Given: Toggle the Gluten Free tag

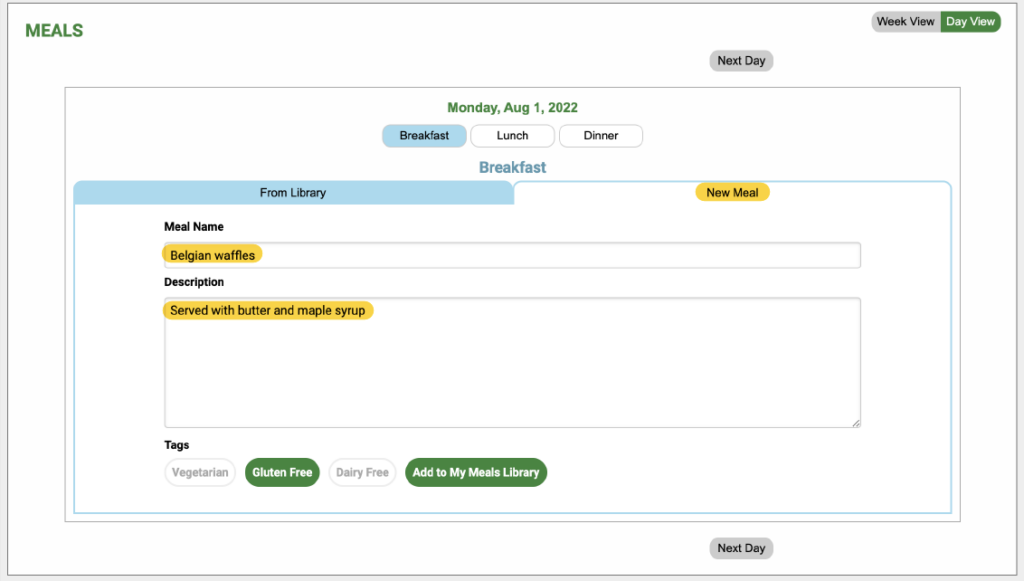Looking at the screenshot, I should point(282,473).
